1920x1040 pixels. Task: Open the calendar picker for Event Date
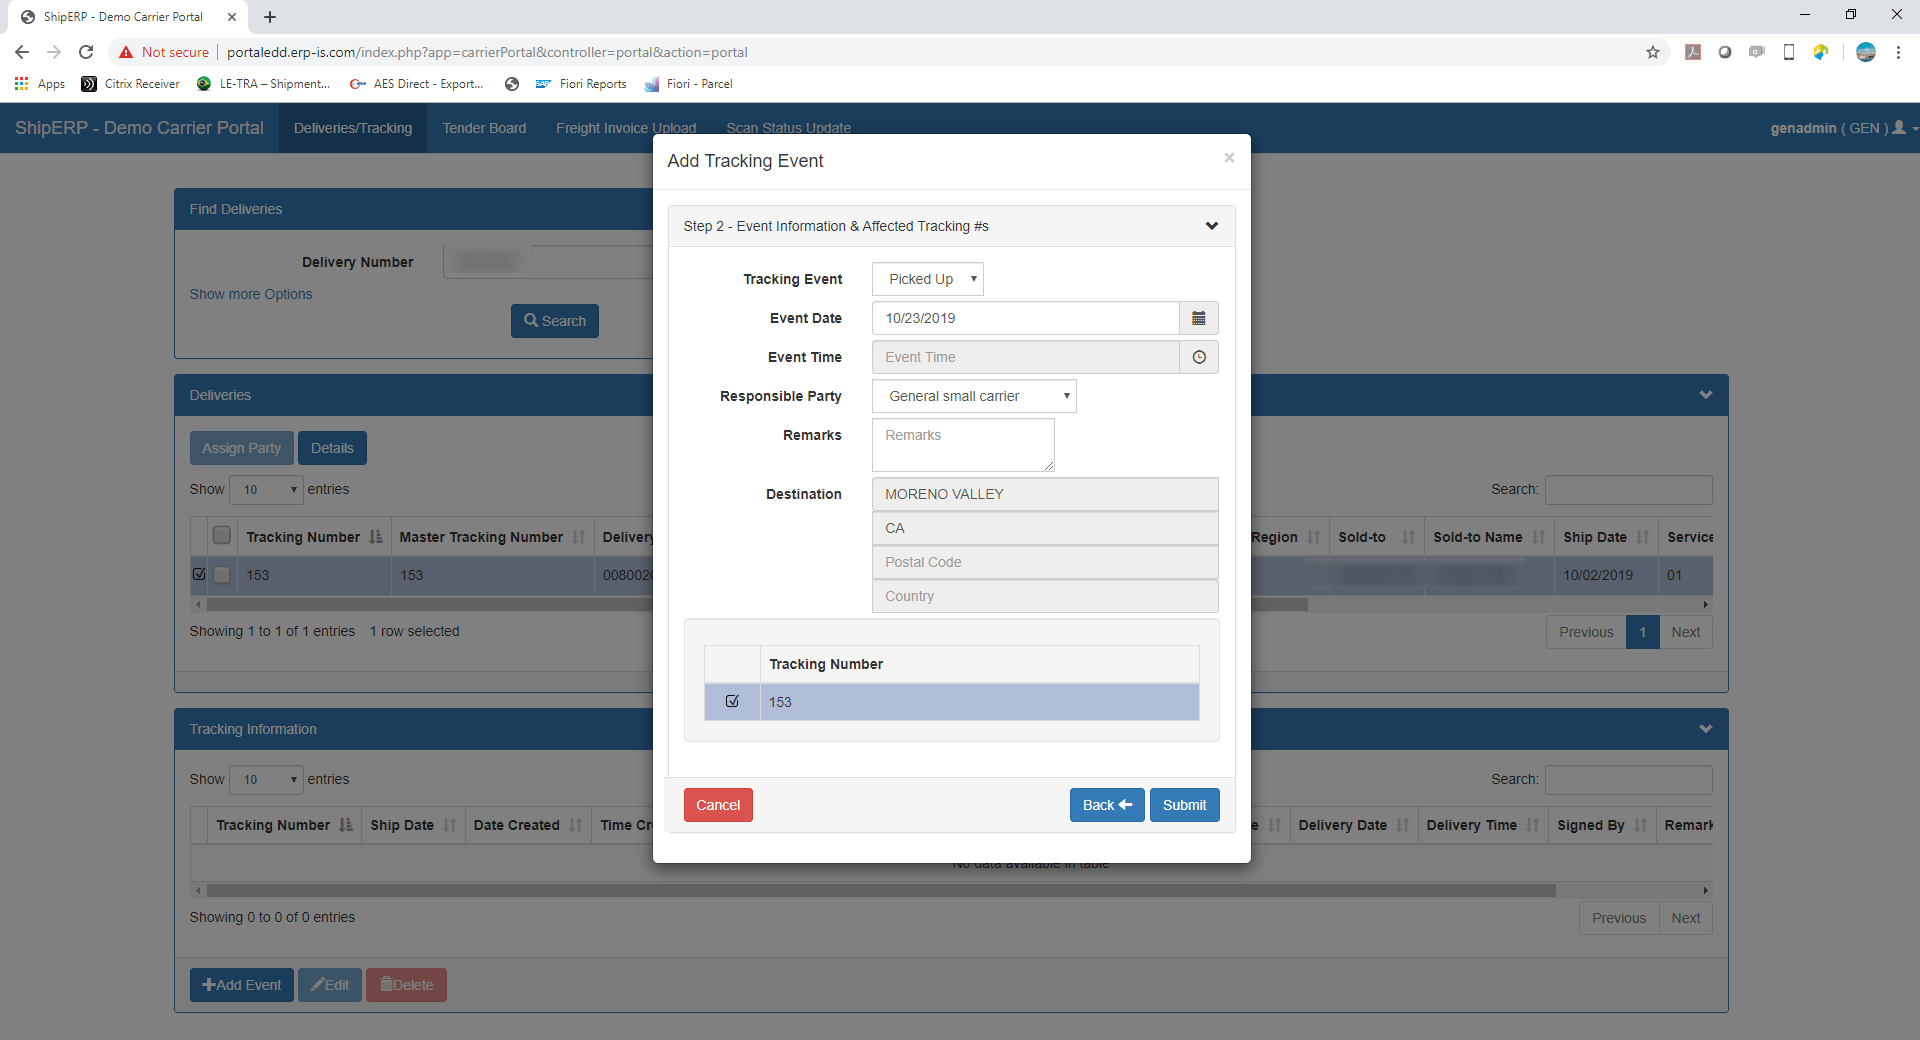(x=1199, y=318)
